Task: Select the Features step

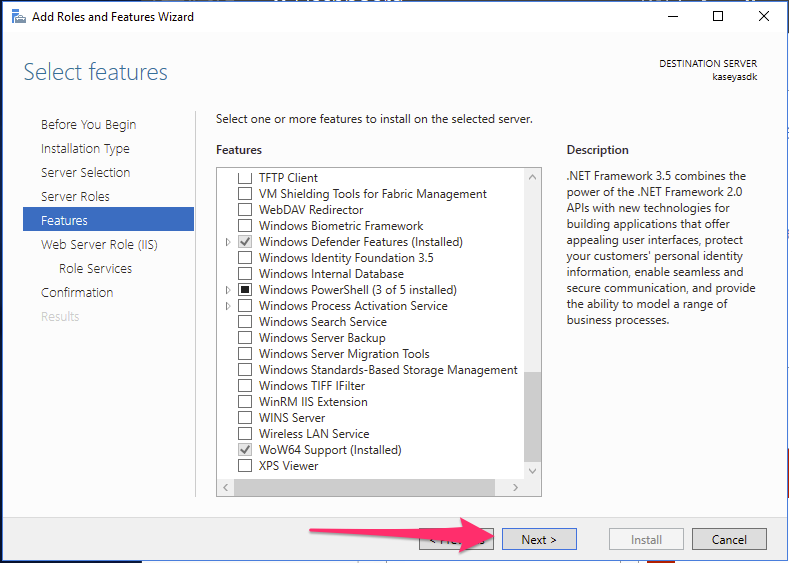Action: tap(108, 219)
